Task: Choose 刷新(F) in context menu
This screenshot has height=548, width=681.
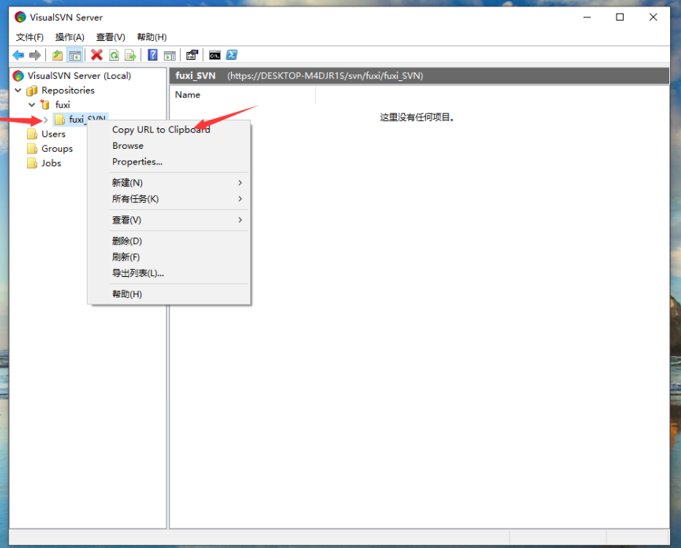Action: pyautogui.click(x=169, y=257)
